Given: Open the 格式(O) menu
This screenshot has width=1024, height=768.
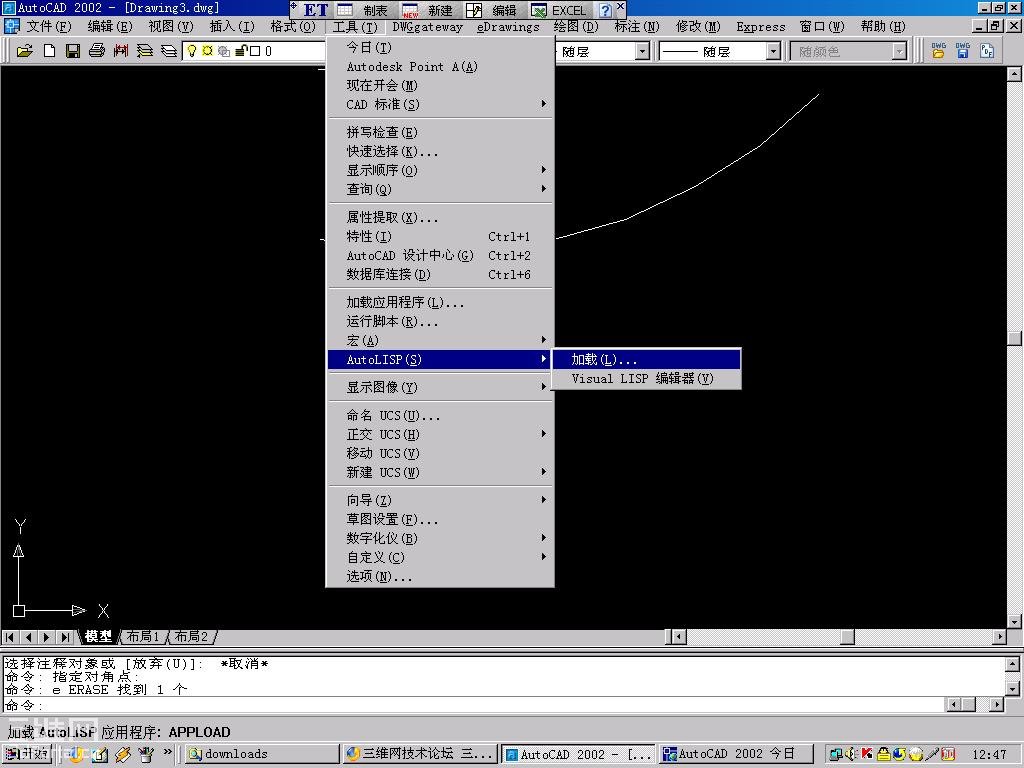Looking at the screenshot, I should (293, 27).
